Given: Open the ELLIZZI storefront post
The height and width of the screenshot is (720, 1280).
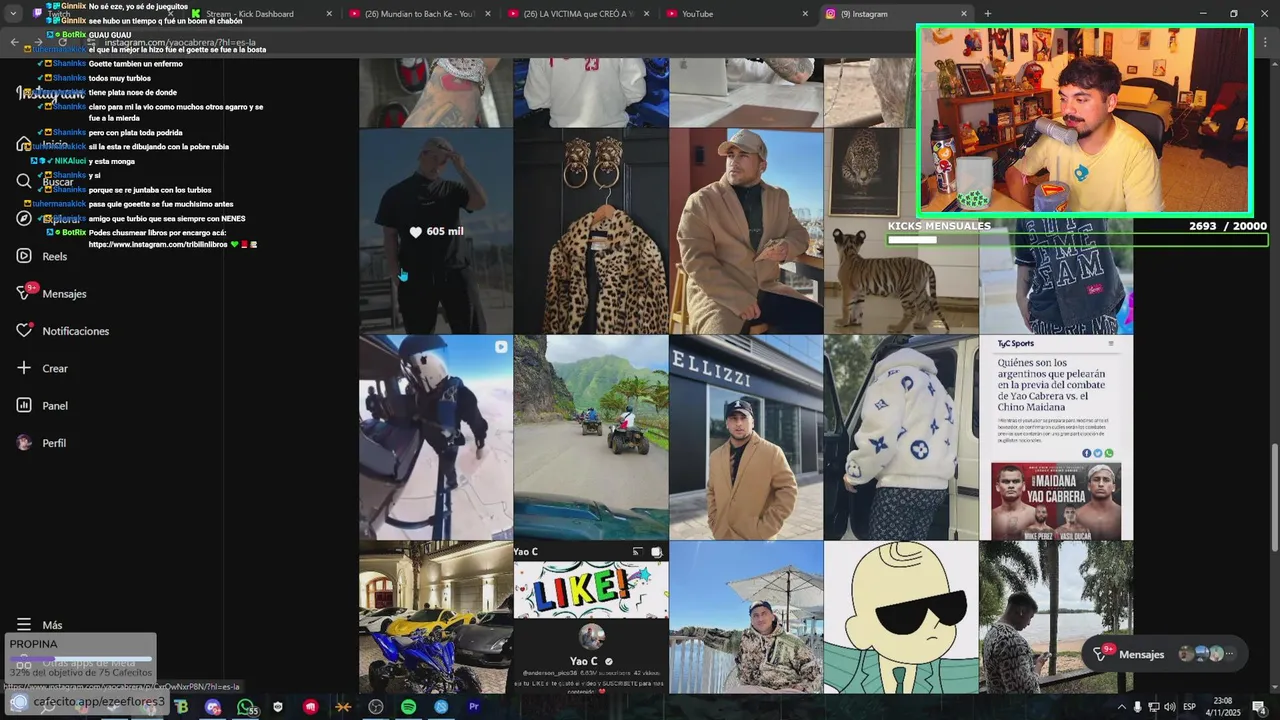Looking at the screenshot, I should (746, 437).
